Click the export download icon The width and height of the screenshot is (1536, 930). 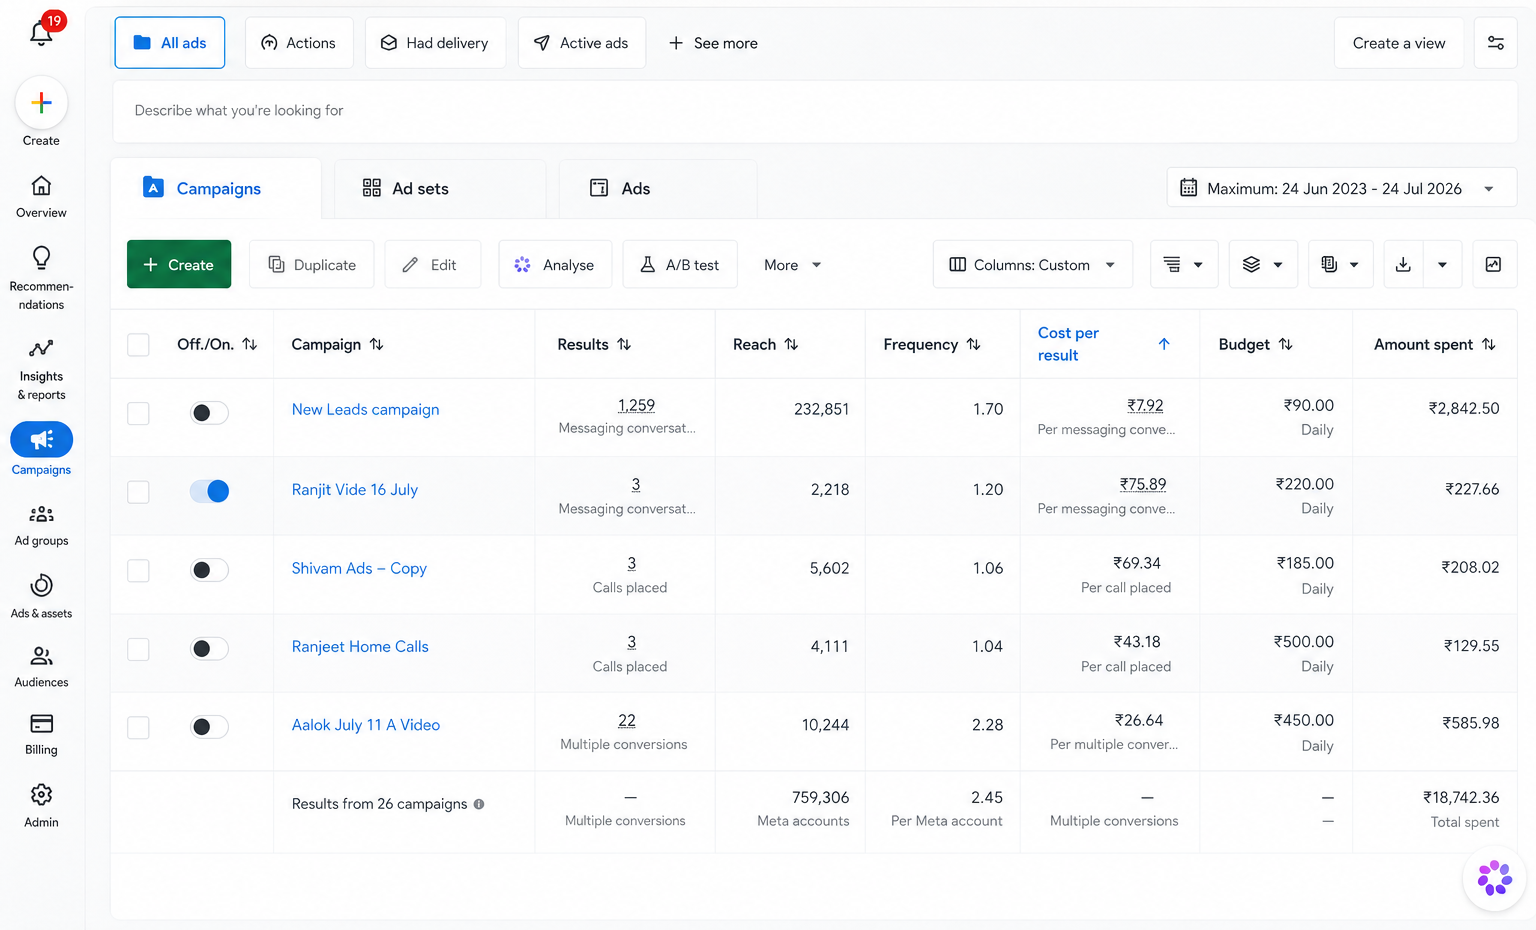1403,265
